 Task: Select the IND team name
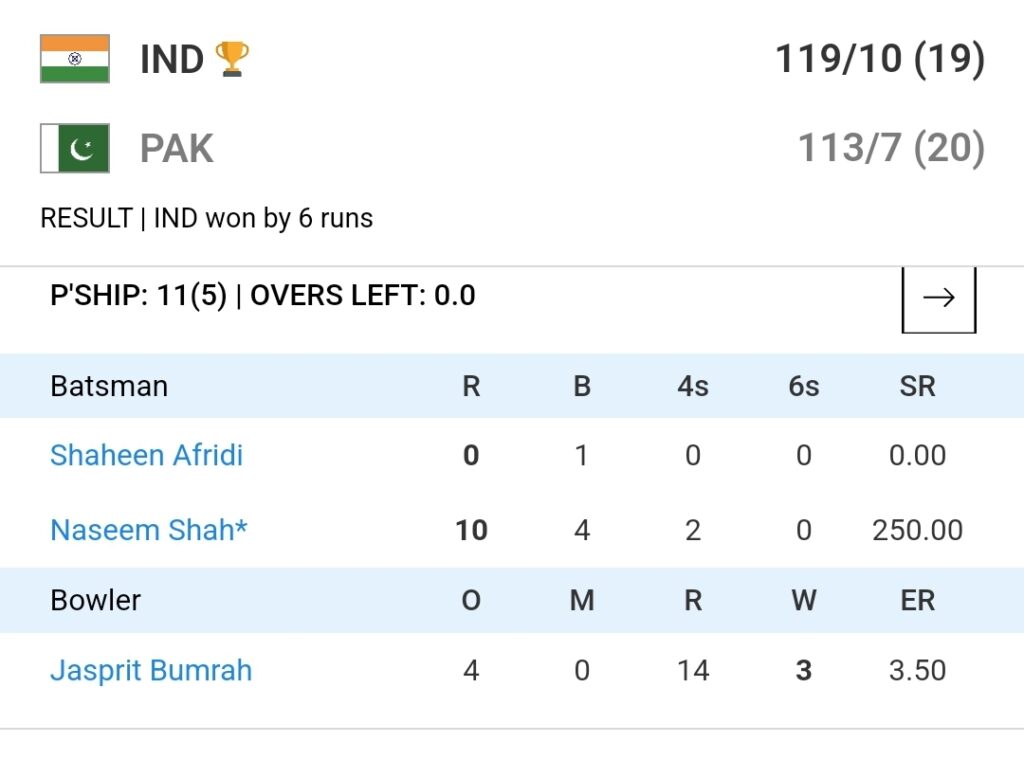click(x=172, y=59)
